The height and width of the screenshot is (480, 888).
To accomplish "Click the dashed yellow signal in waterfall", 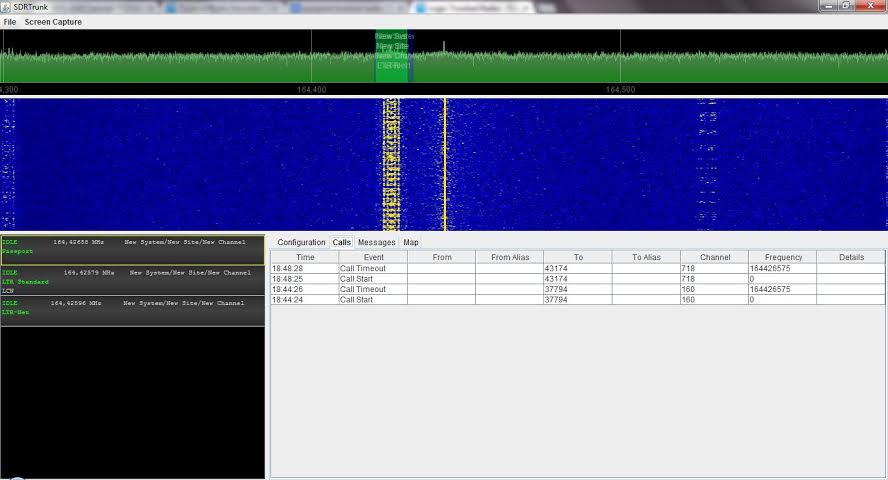I will pos(391,165).
